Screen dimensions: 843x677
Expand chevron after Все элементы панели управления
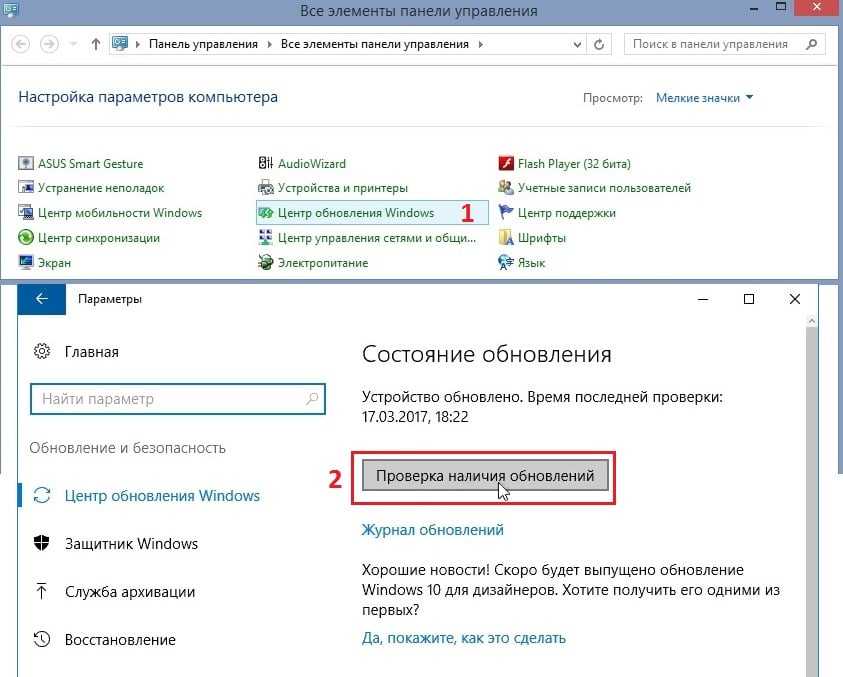(x=481, y=44)
